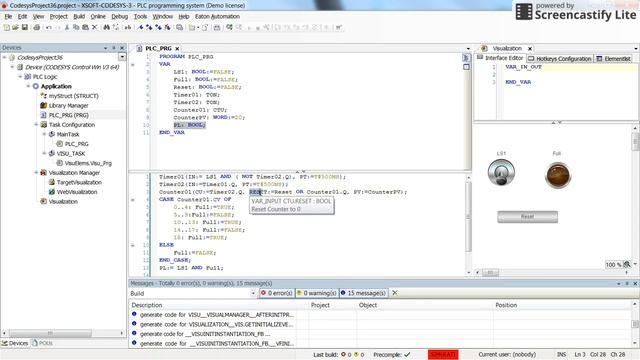640x360 pixels.
Task: Collapse the Device node in tree
Action: point(12,67)
